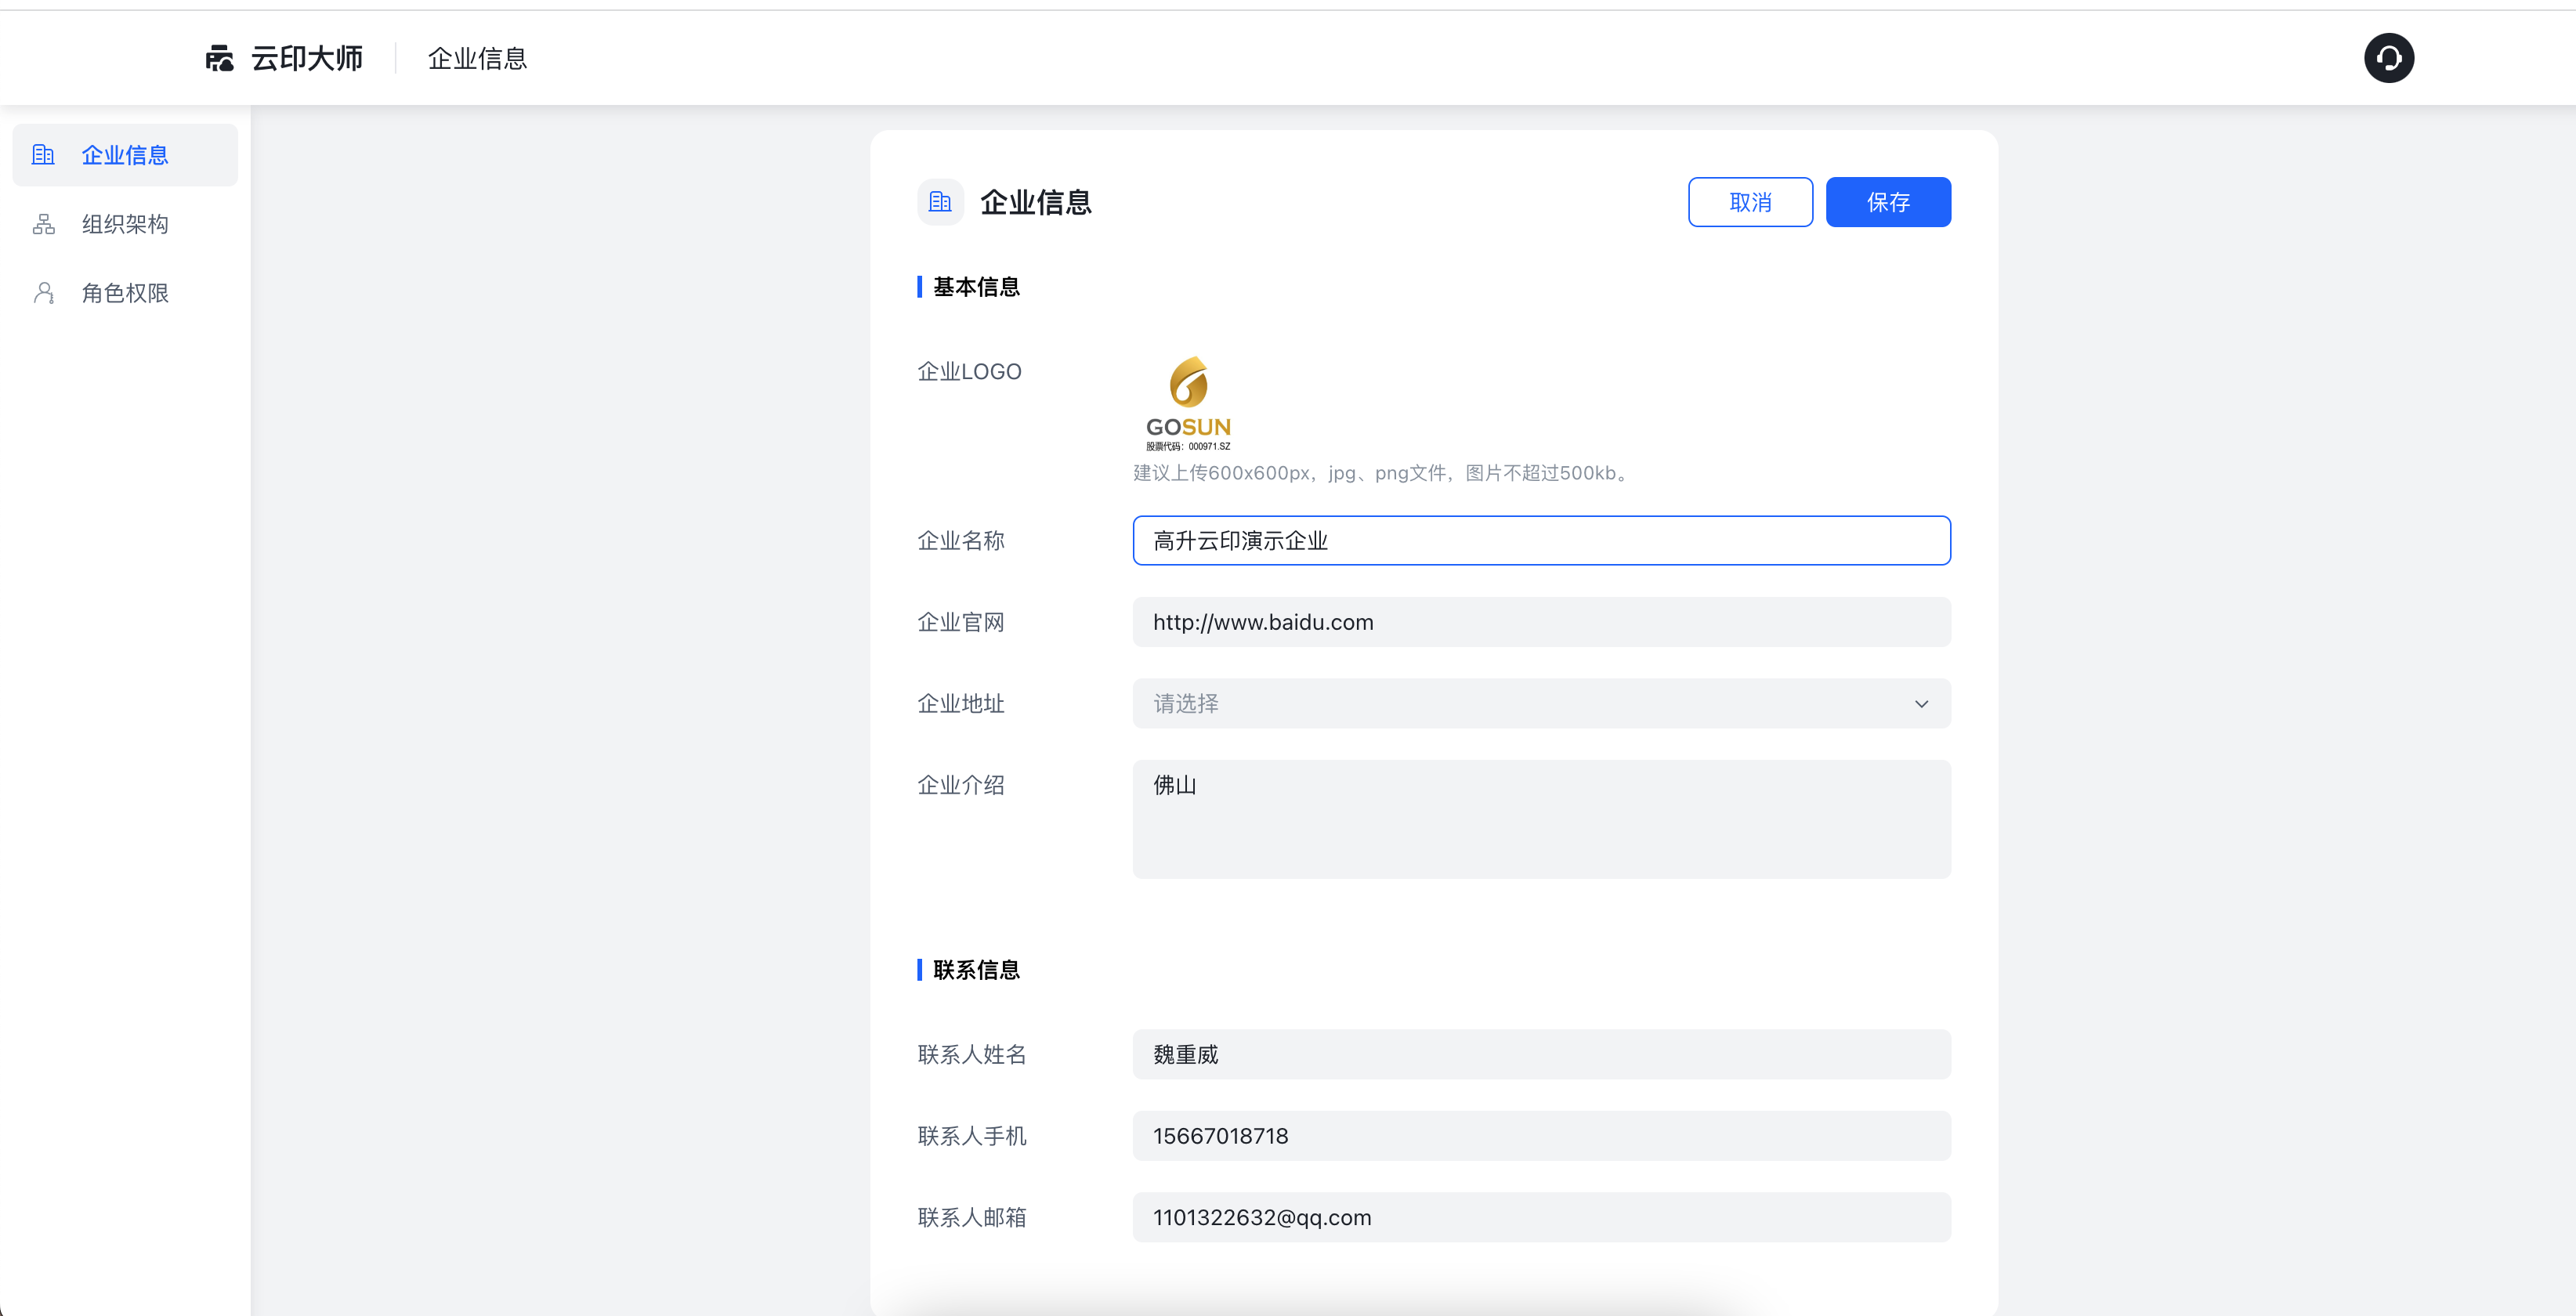The width and height of the screenshot is (2576, 1316).
Task: Focus the 联系人姓名 field
Action: 1541,1055
